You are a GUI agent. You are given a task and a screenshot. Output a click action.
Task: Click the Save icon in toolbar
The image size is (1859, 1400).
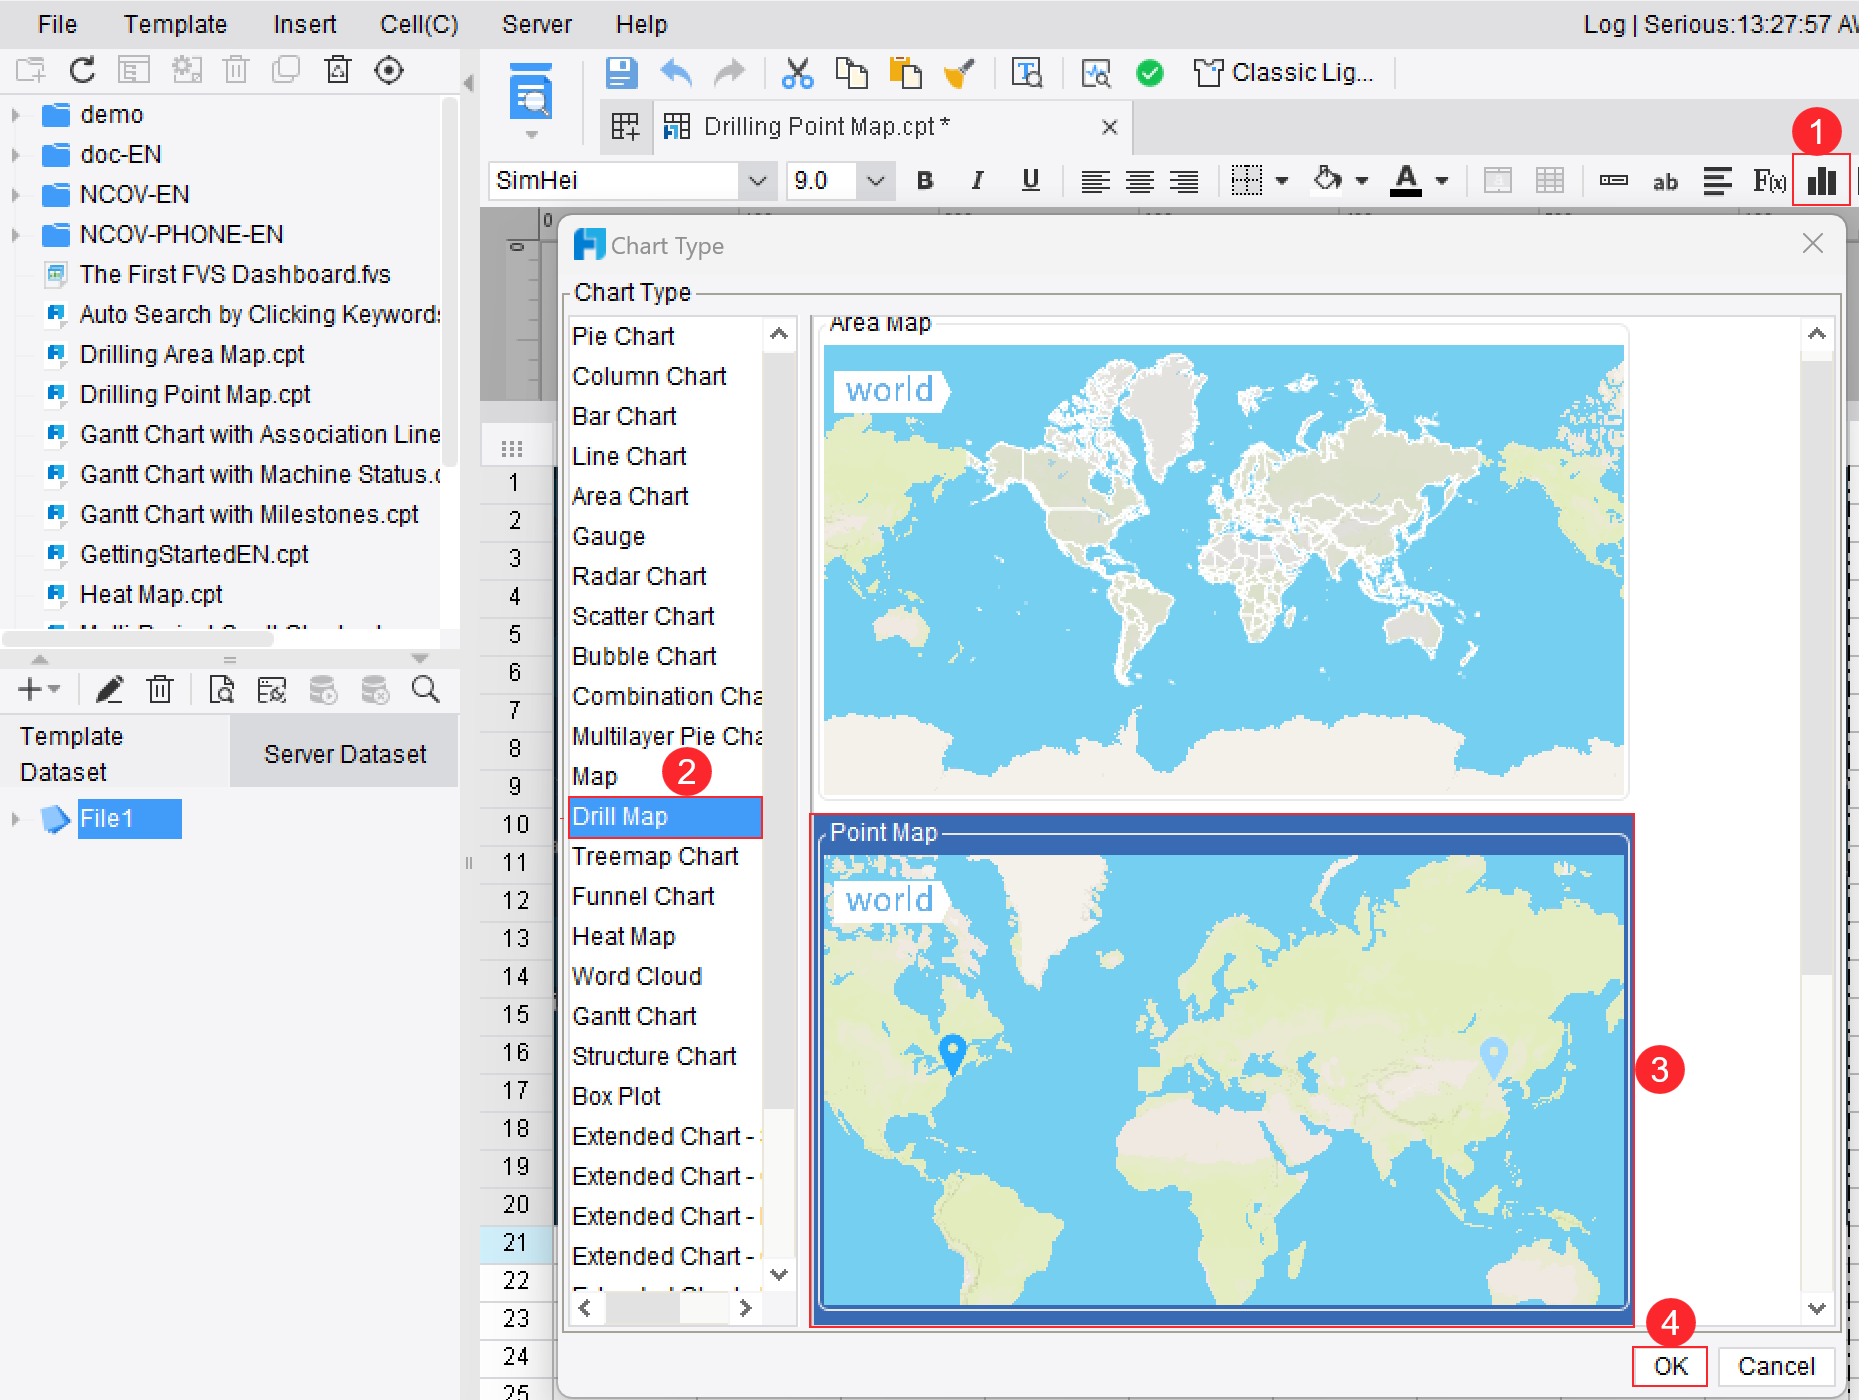[621, 73]
